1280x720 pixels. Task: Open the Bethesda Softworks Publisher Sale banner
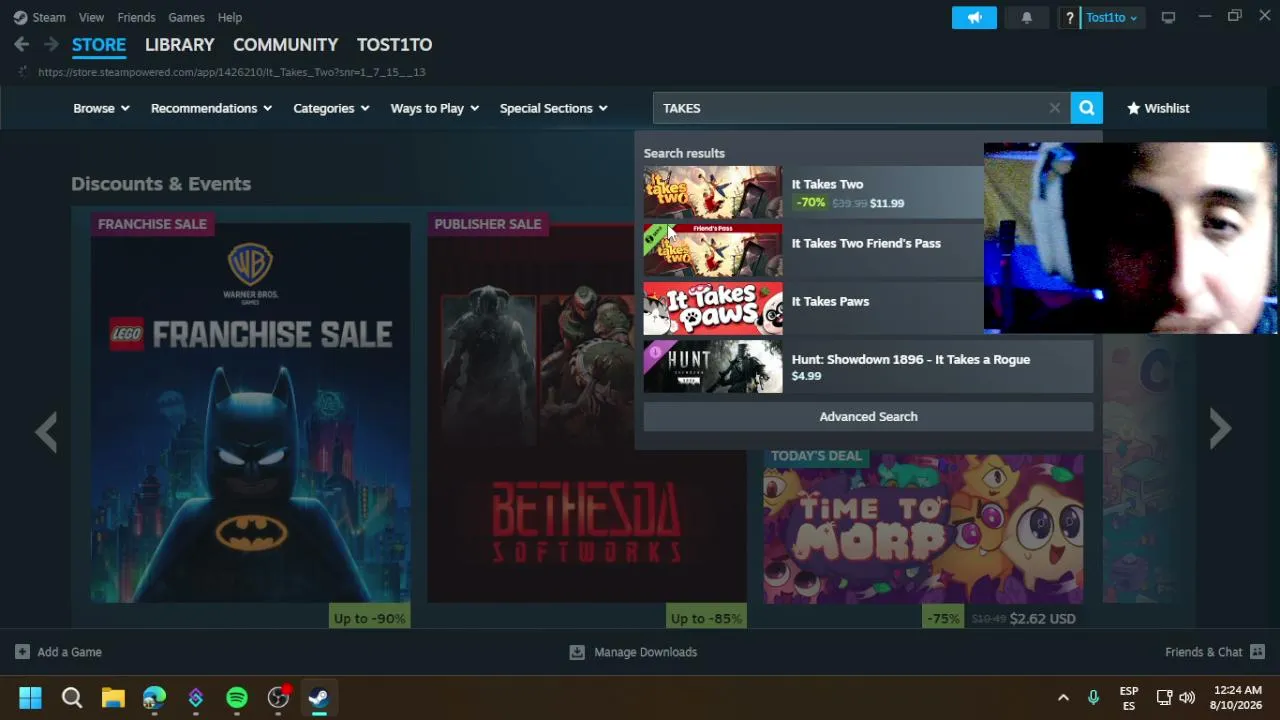point(587,413)
